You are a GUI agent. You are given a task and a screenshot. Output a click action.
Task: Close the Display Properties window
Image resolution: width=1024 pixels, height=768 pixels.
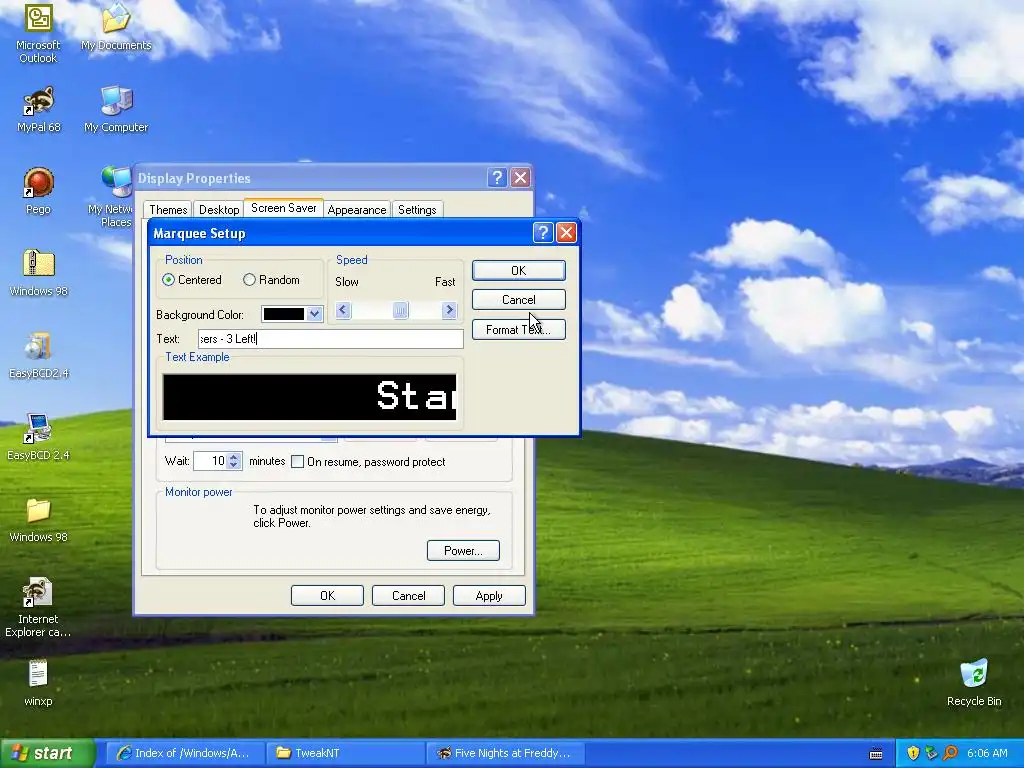(520, 178)
